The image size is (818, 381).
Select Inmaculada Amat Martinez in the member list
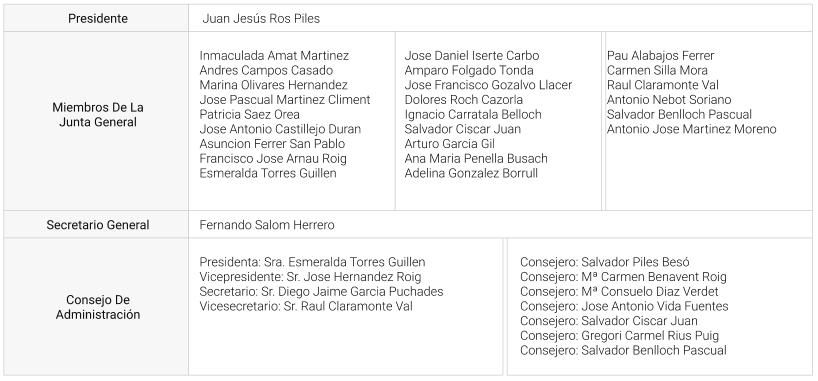coord(274,56)
